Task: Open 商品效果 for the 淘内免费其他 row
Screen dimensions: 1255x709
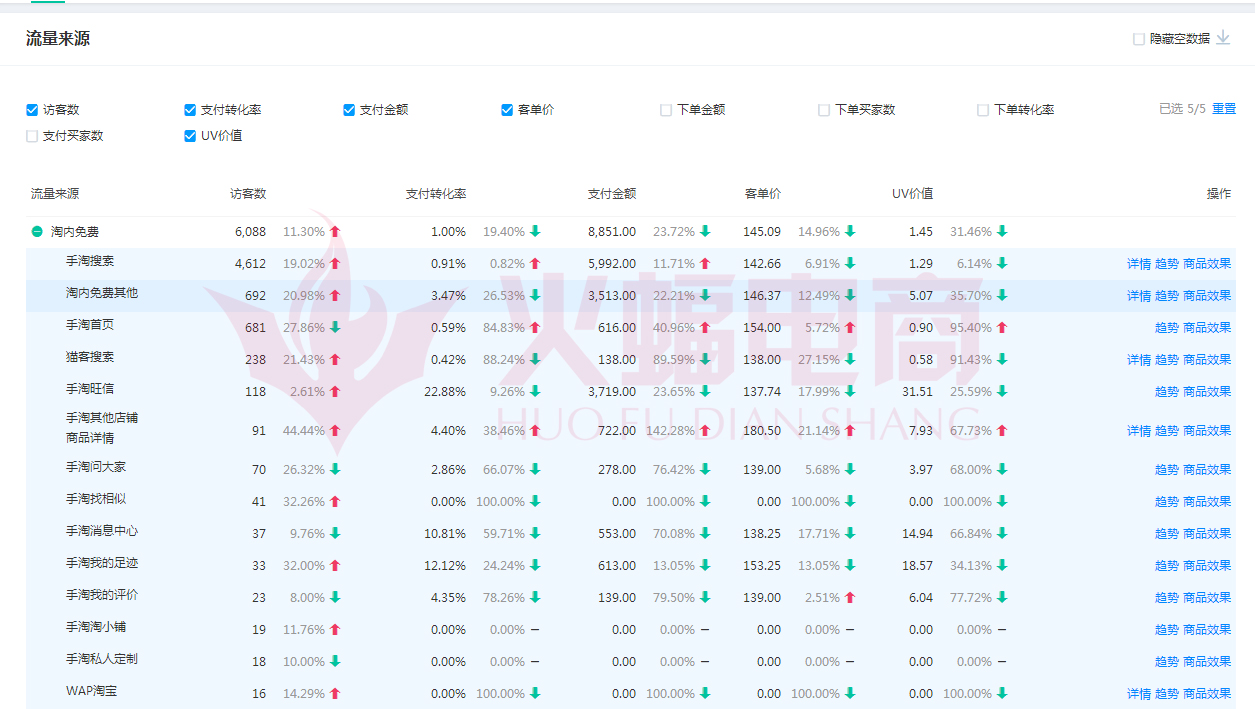Action: pyautogui.click(x=1207, y=296)
